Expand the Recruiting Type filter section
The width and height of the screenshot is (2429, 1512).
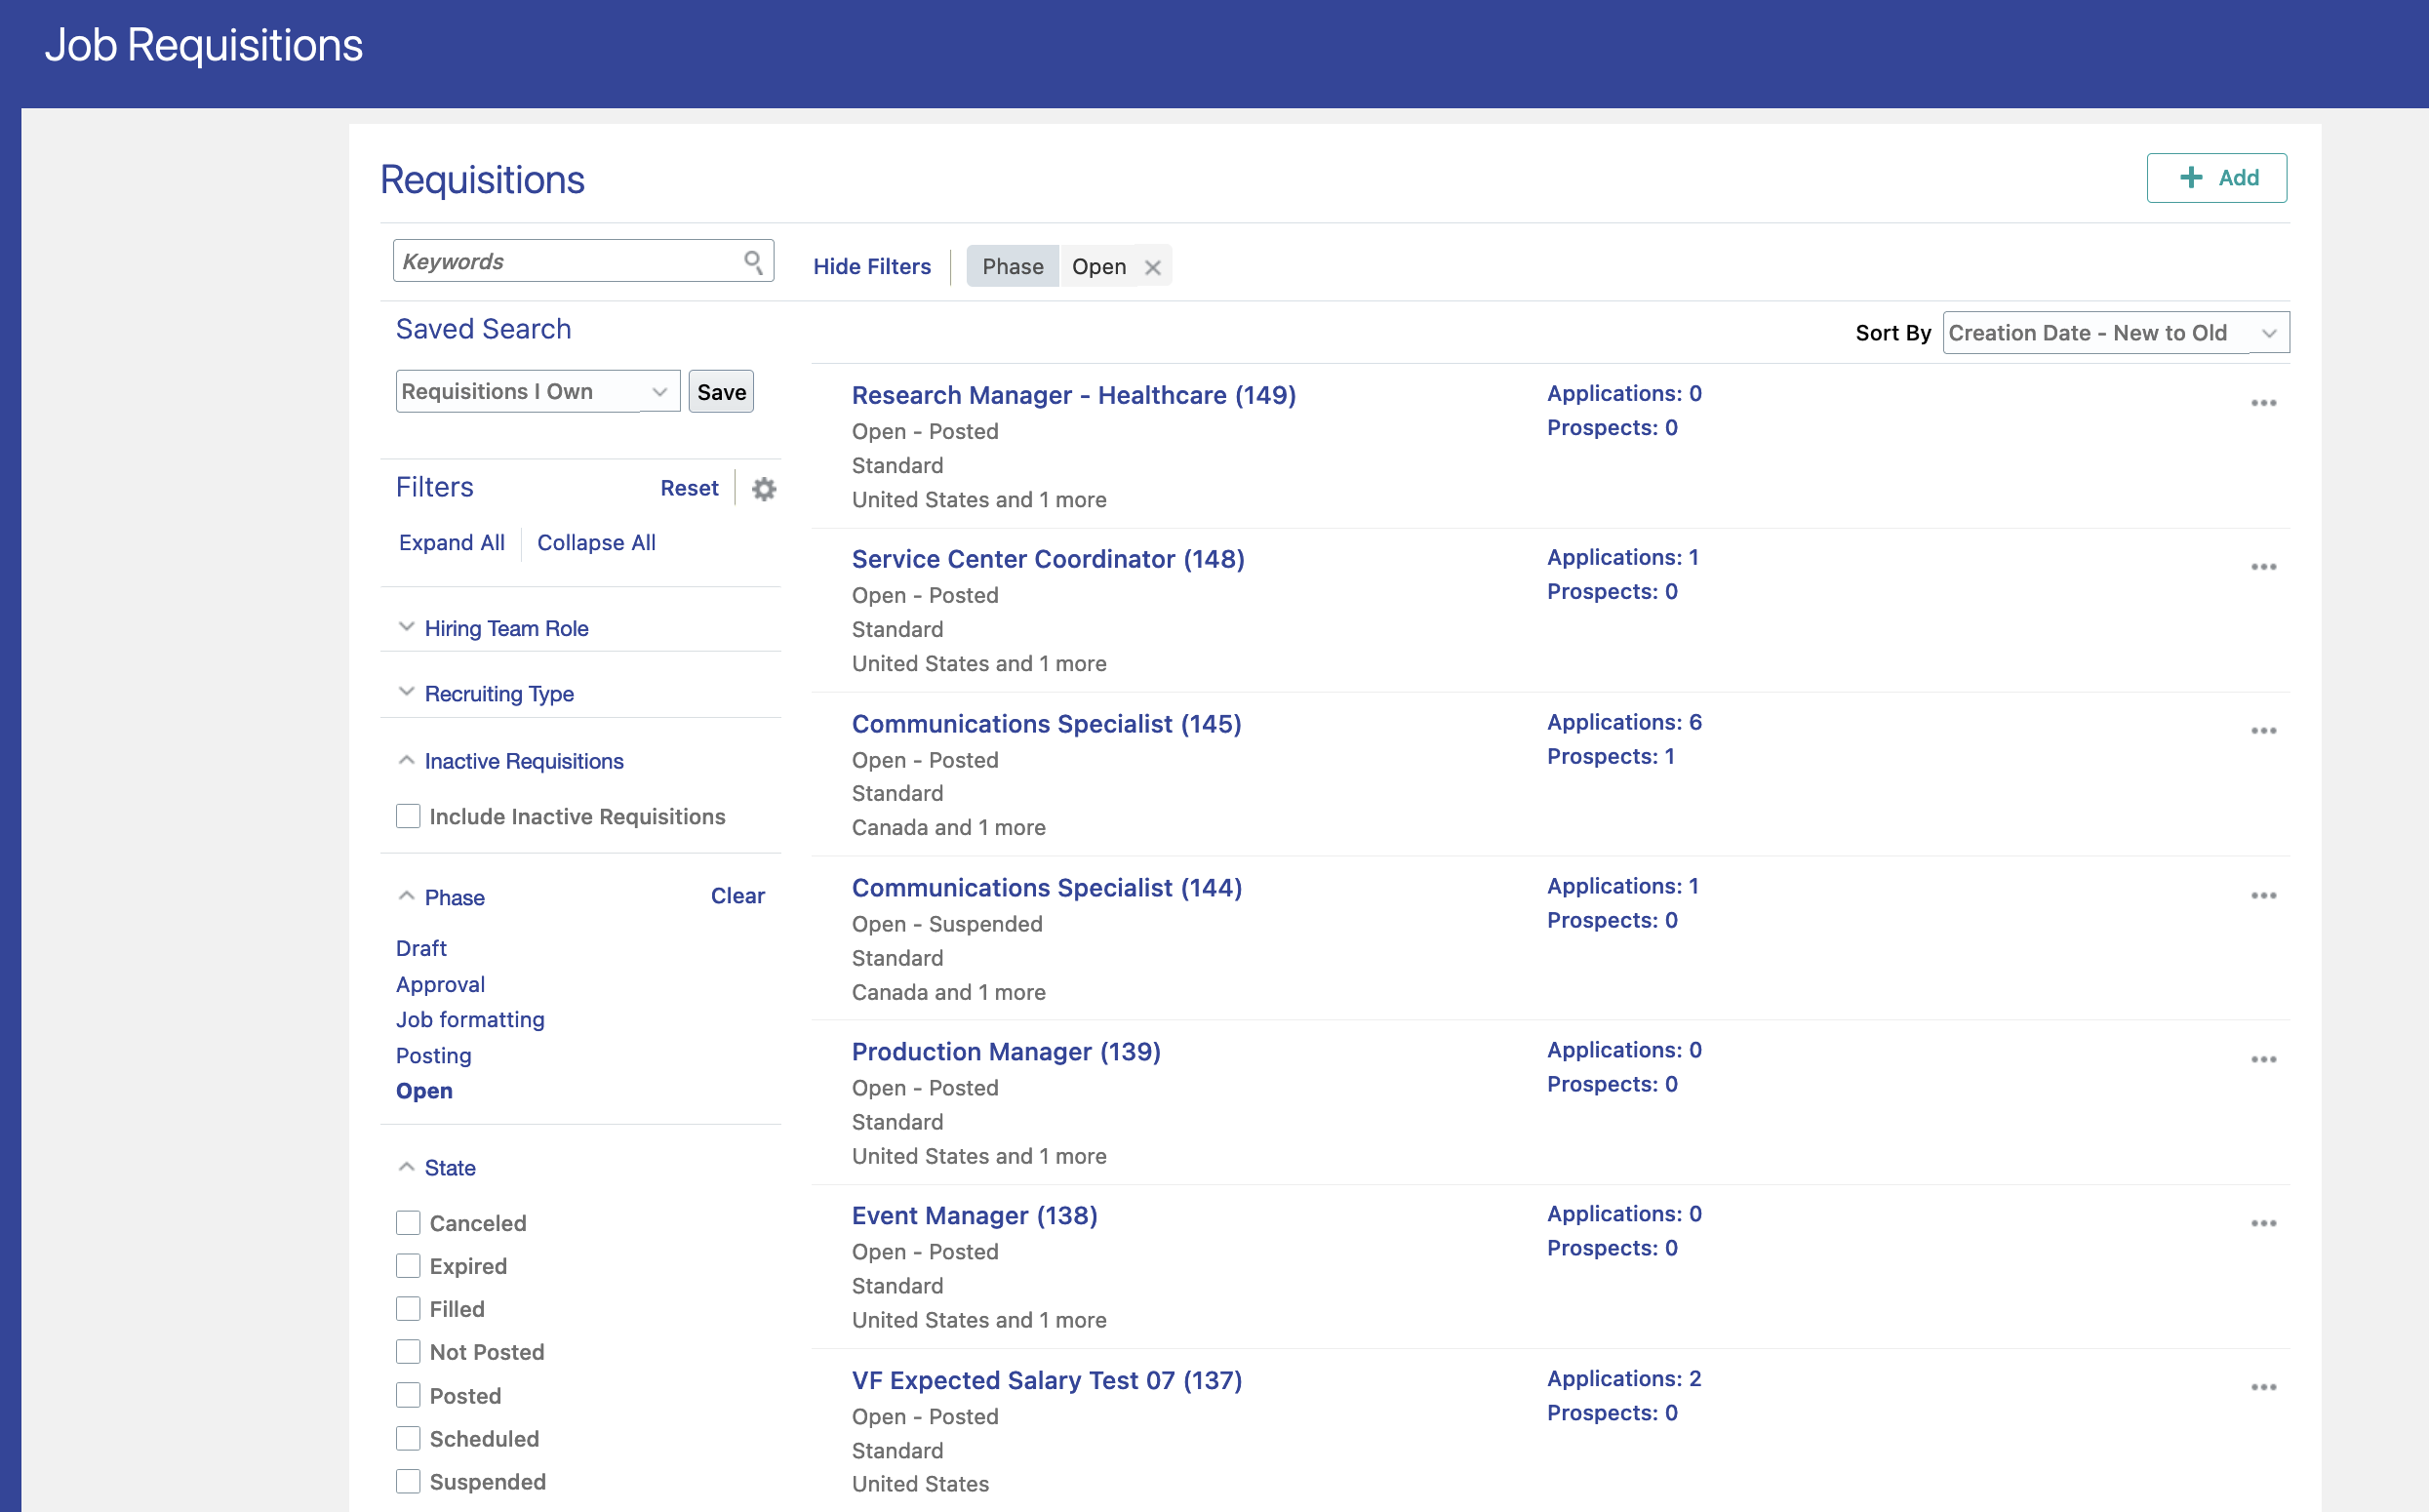click(499, 693)
